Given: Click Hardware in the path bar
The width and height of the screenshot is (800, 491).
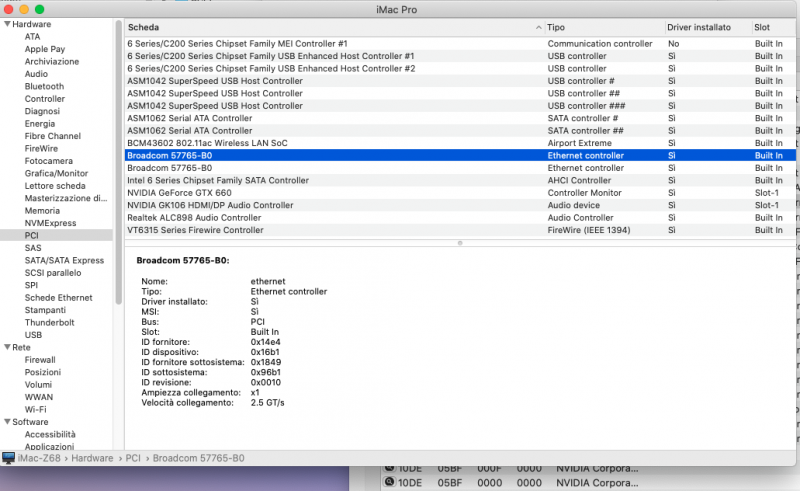Looking at the screenshot, I should [92, 458].
